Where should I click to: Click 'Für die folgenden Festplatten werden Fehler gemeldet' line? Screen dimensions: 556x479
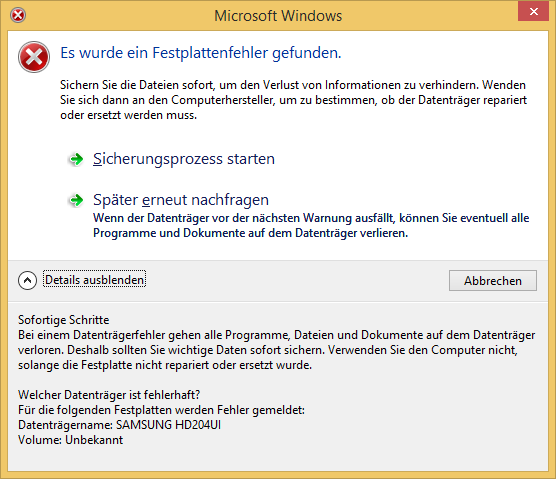(161, 410)
